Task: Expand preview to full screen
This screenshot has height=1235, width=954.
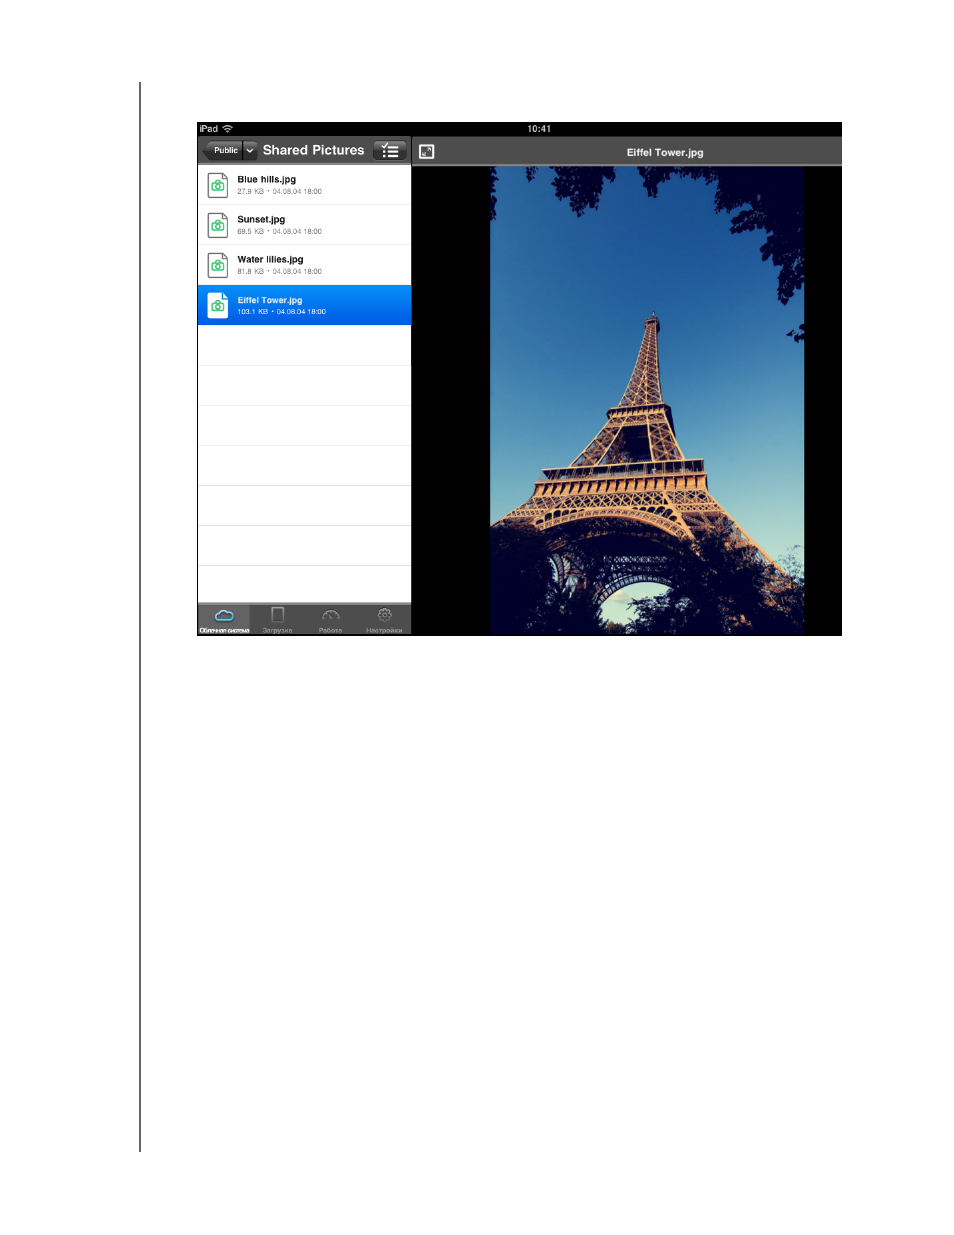Action: [427, 152]
